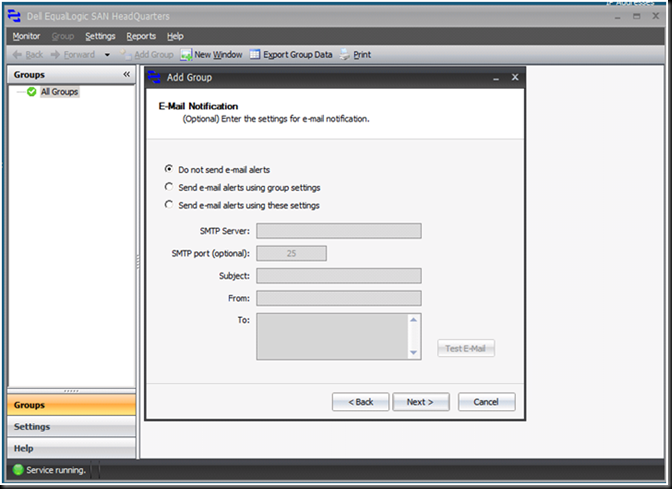Viewport: 672px width, 489px height.
Task: Click the Forward arrow icon in toolbar
Action: pyautogui.click(x=55, y=54)
